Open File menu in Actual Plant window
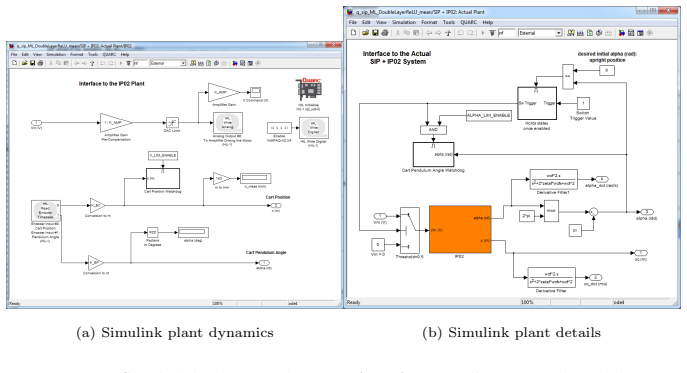Viewport: 687px width, 373px height. (x=353, y=22)
